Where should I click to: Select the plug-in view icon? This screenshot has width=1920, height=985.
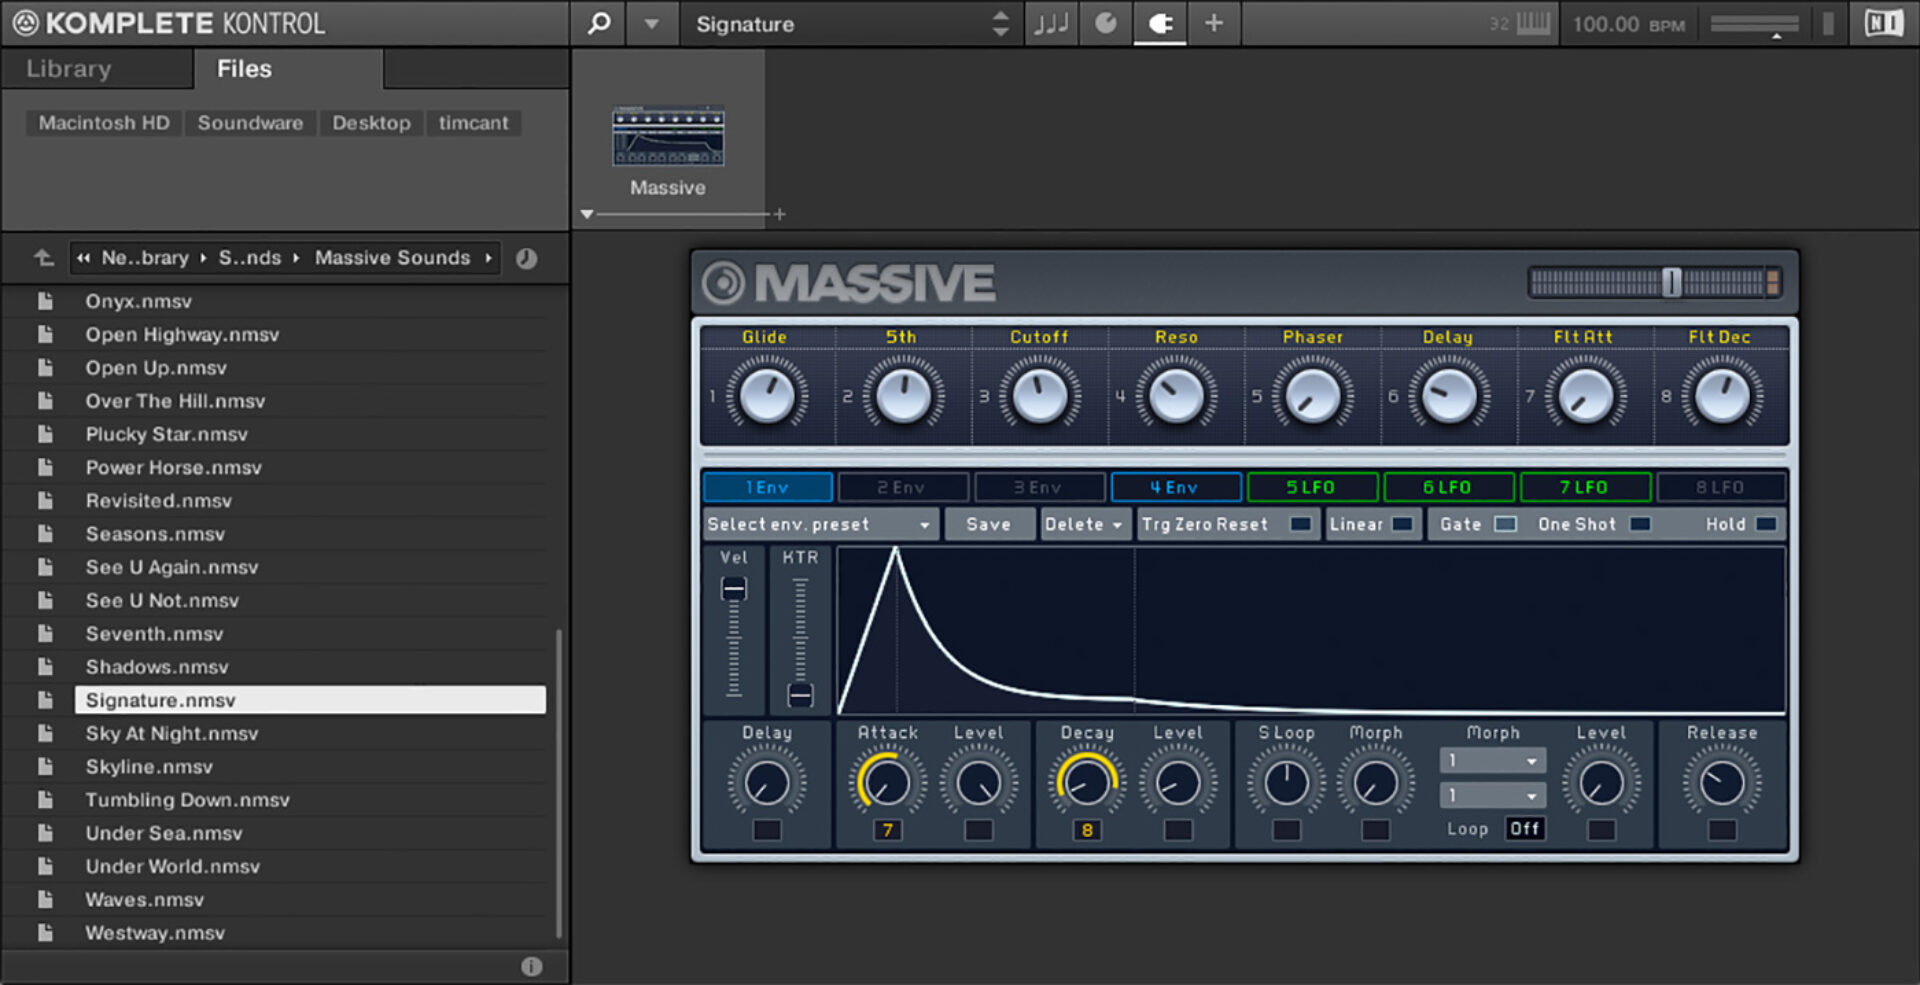(1159, 23)
